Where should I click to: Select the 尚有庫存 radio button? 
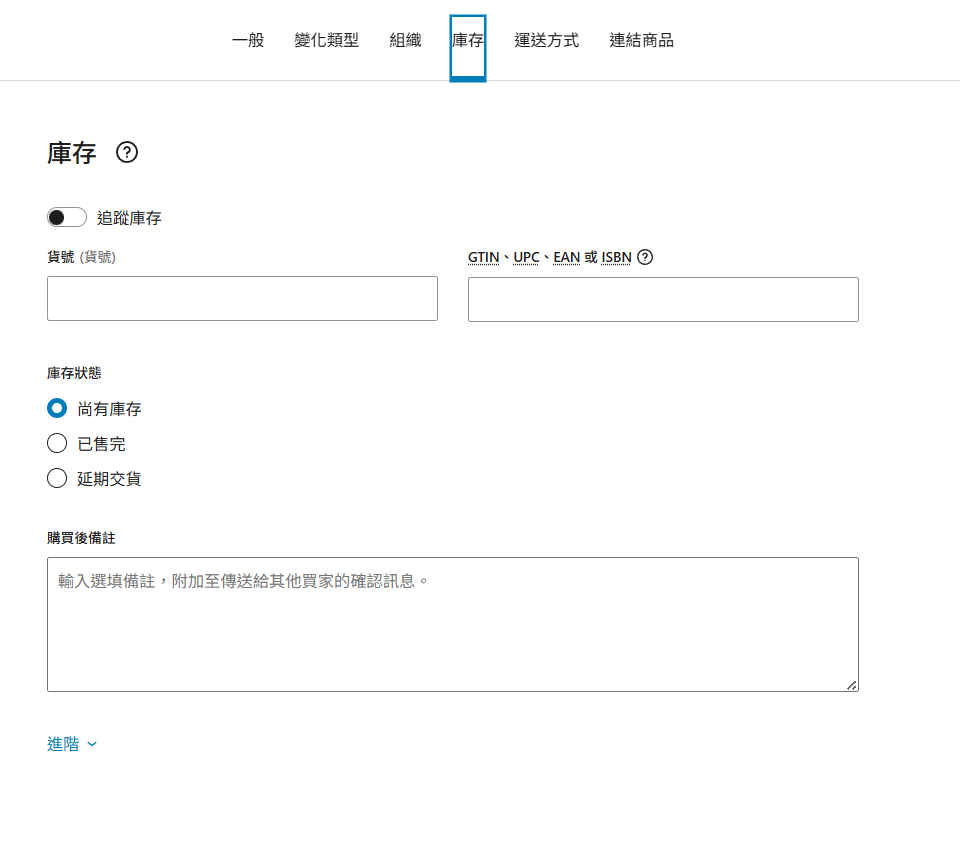tap(57, 408)
